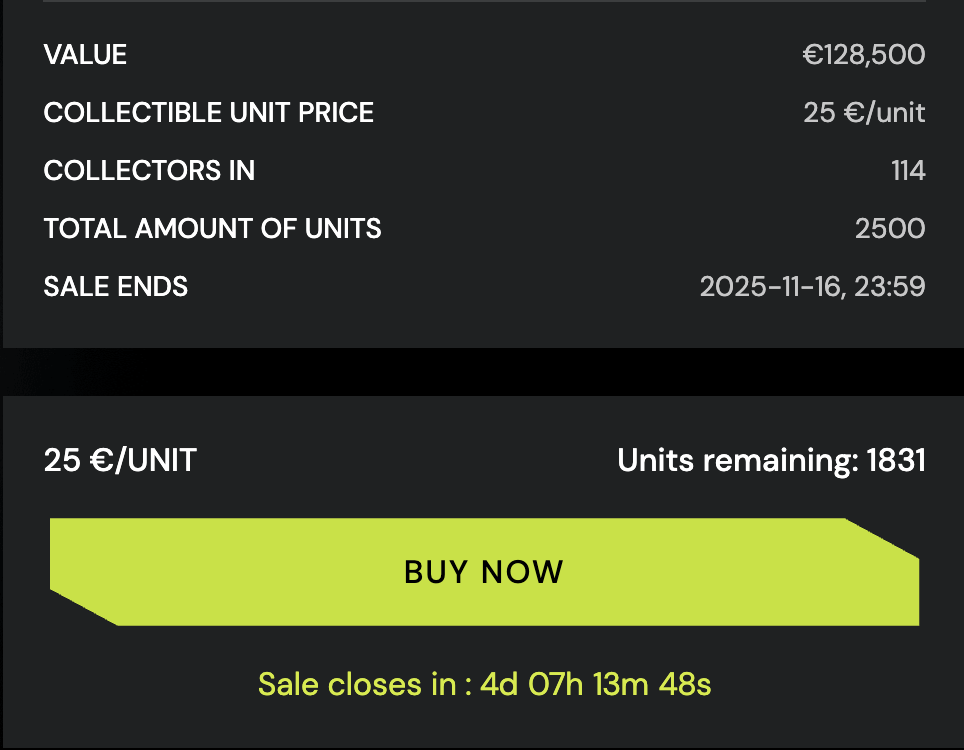Click the TOTAL AMOUNT OF UNITS label
964x750 pixels.
coord(212,229)
